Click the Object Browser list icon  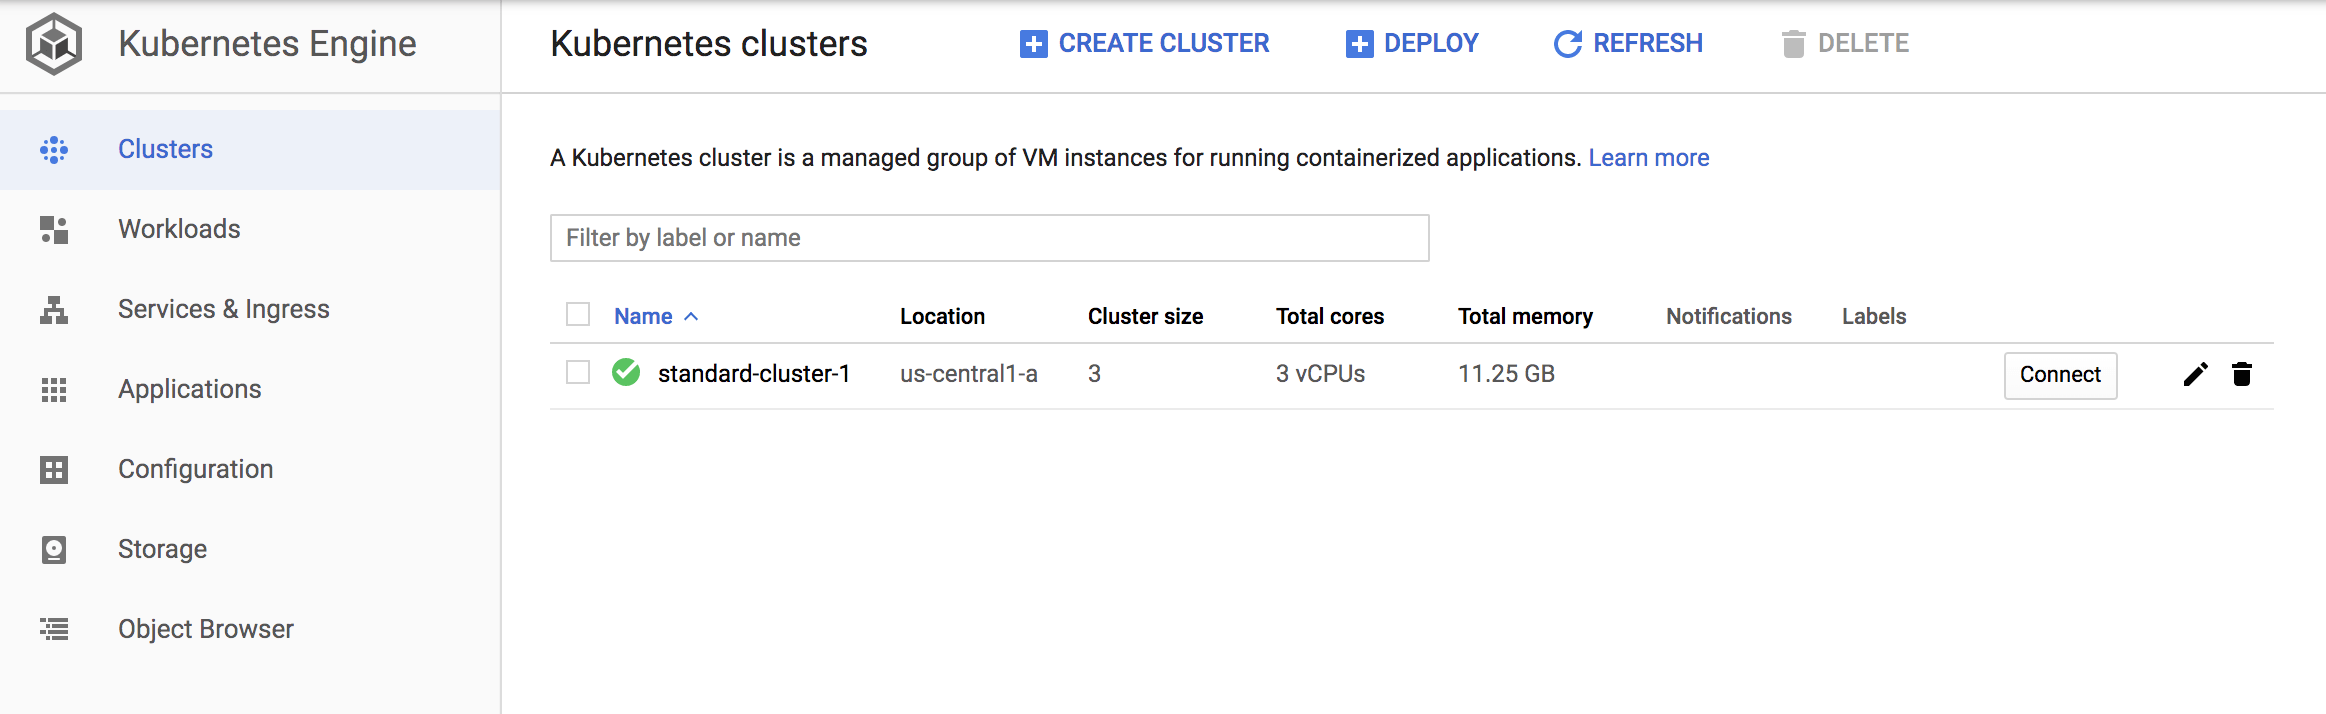pyautogui.click(x=54, y=629)
